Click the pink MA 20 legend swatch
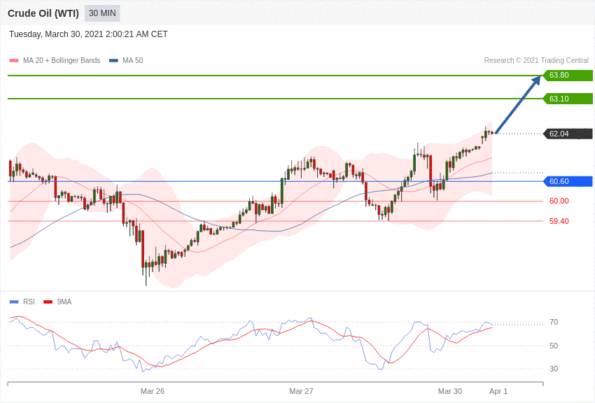The width and height of the screenshot is (595, 403). tap(14, 60)
